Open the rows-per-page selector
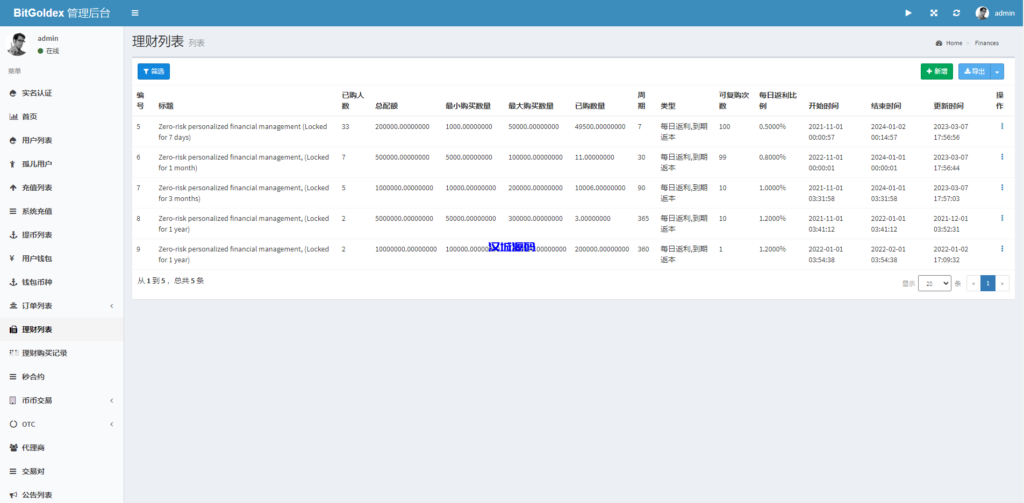 click(935, 284)
